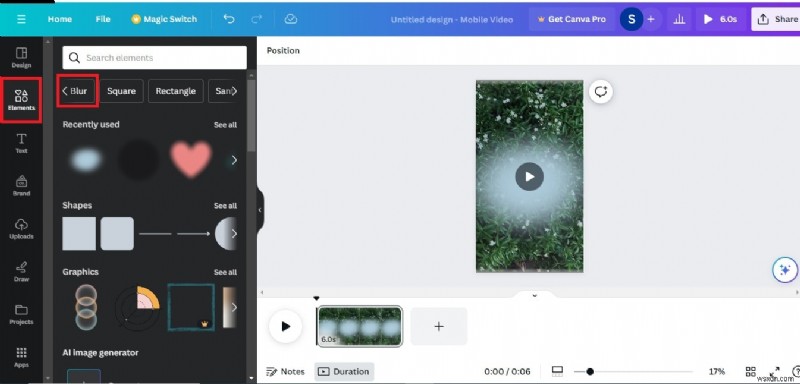The height and width of the screenshot is (384, 800).
Task: Show more chips with right chevron
Action: coord(234,91)
